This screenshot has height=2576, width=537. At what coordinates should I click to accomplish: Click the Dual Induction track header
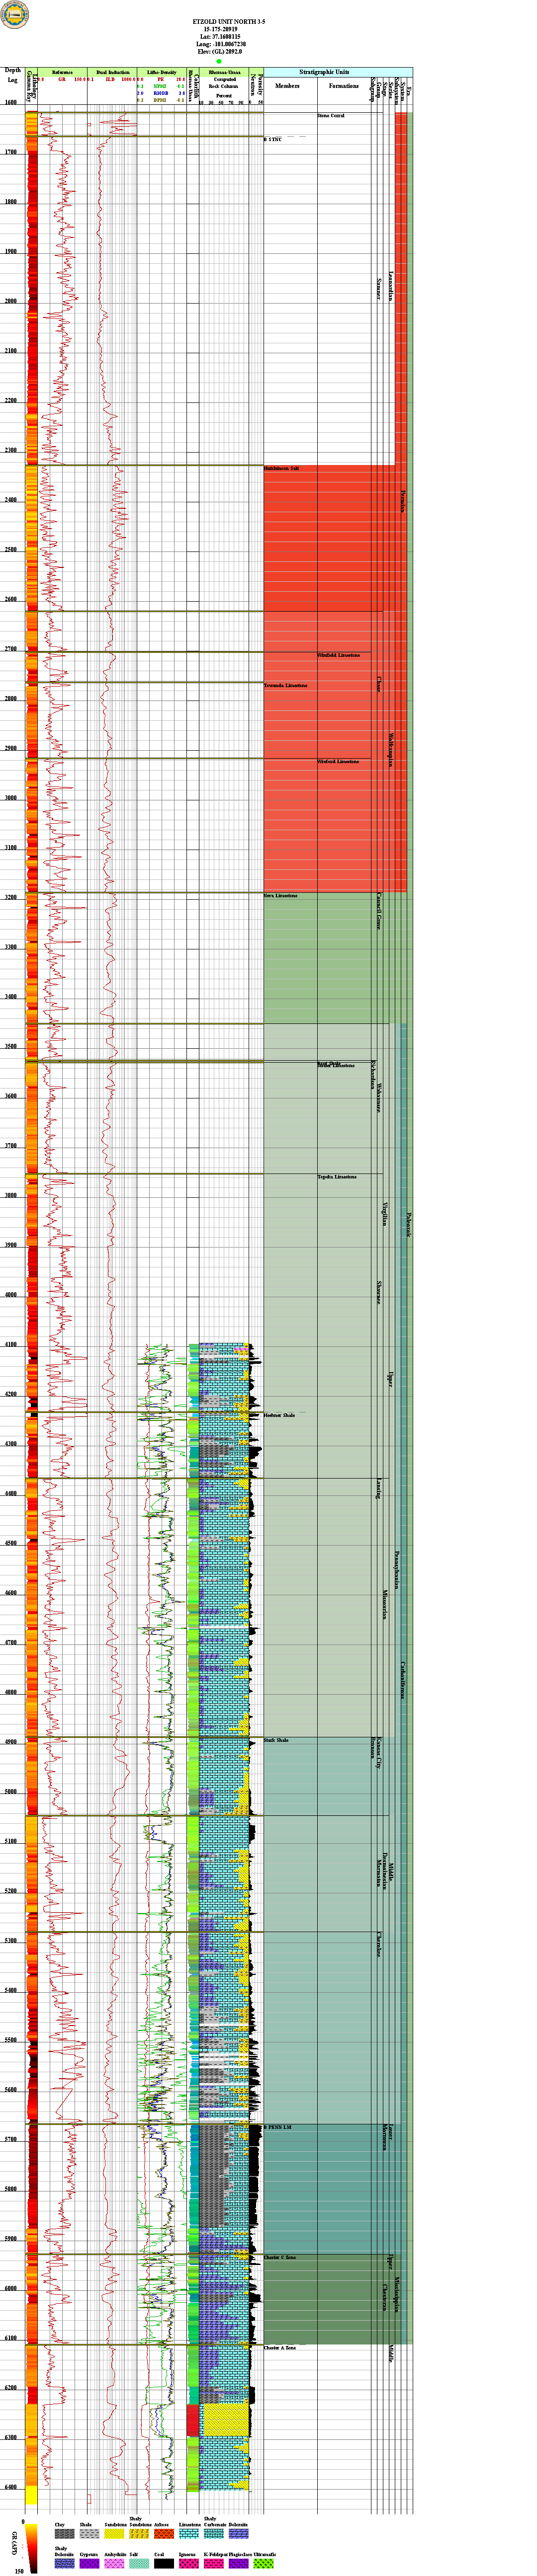coord(112,73)
